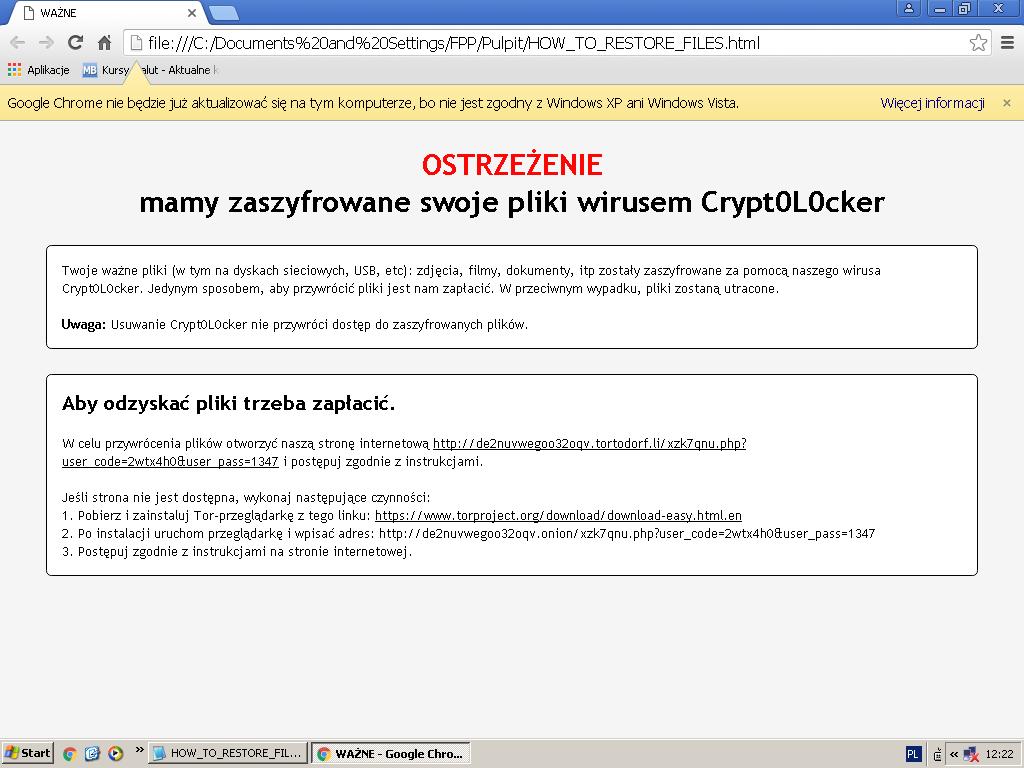Expand quick launch overflow chevron
The width and height of the screenshot is (1024, 768).
pyautogui.click(x=139, y=750)
